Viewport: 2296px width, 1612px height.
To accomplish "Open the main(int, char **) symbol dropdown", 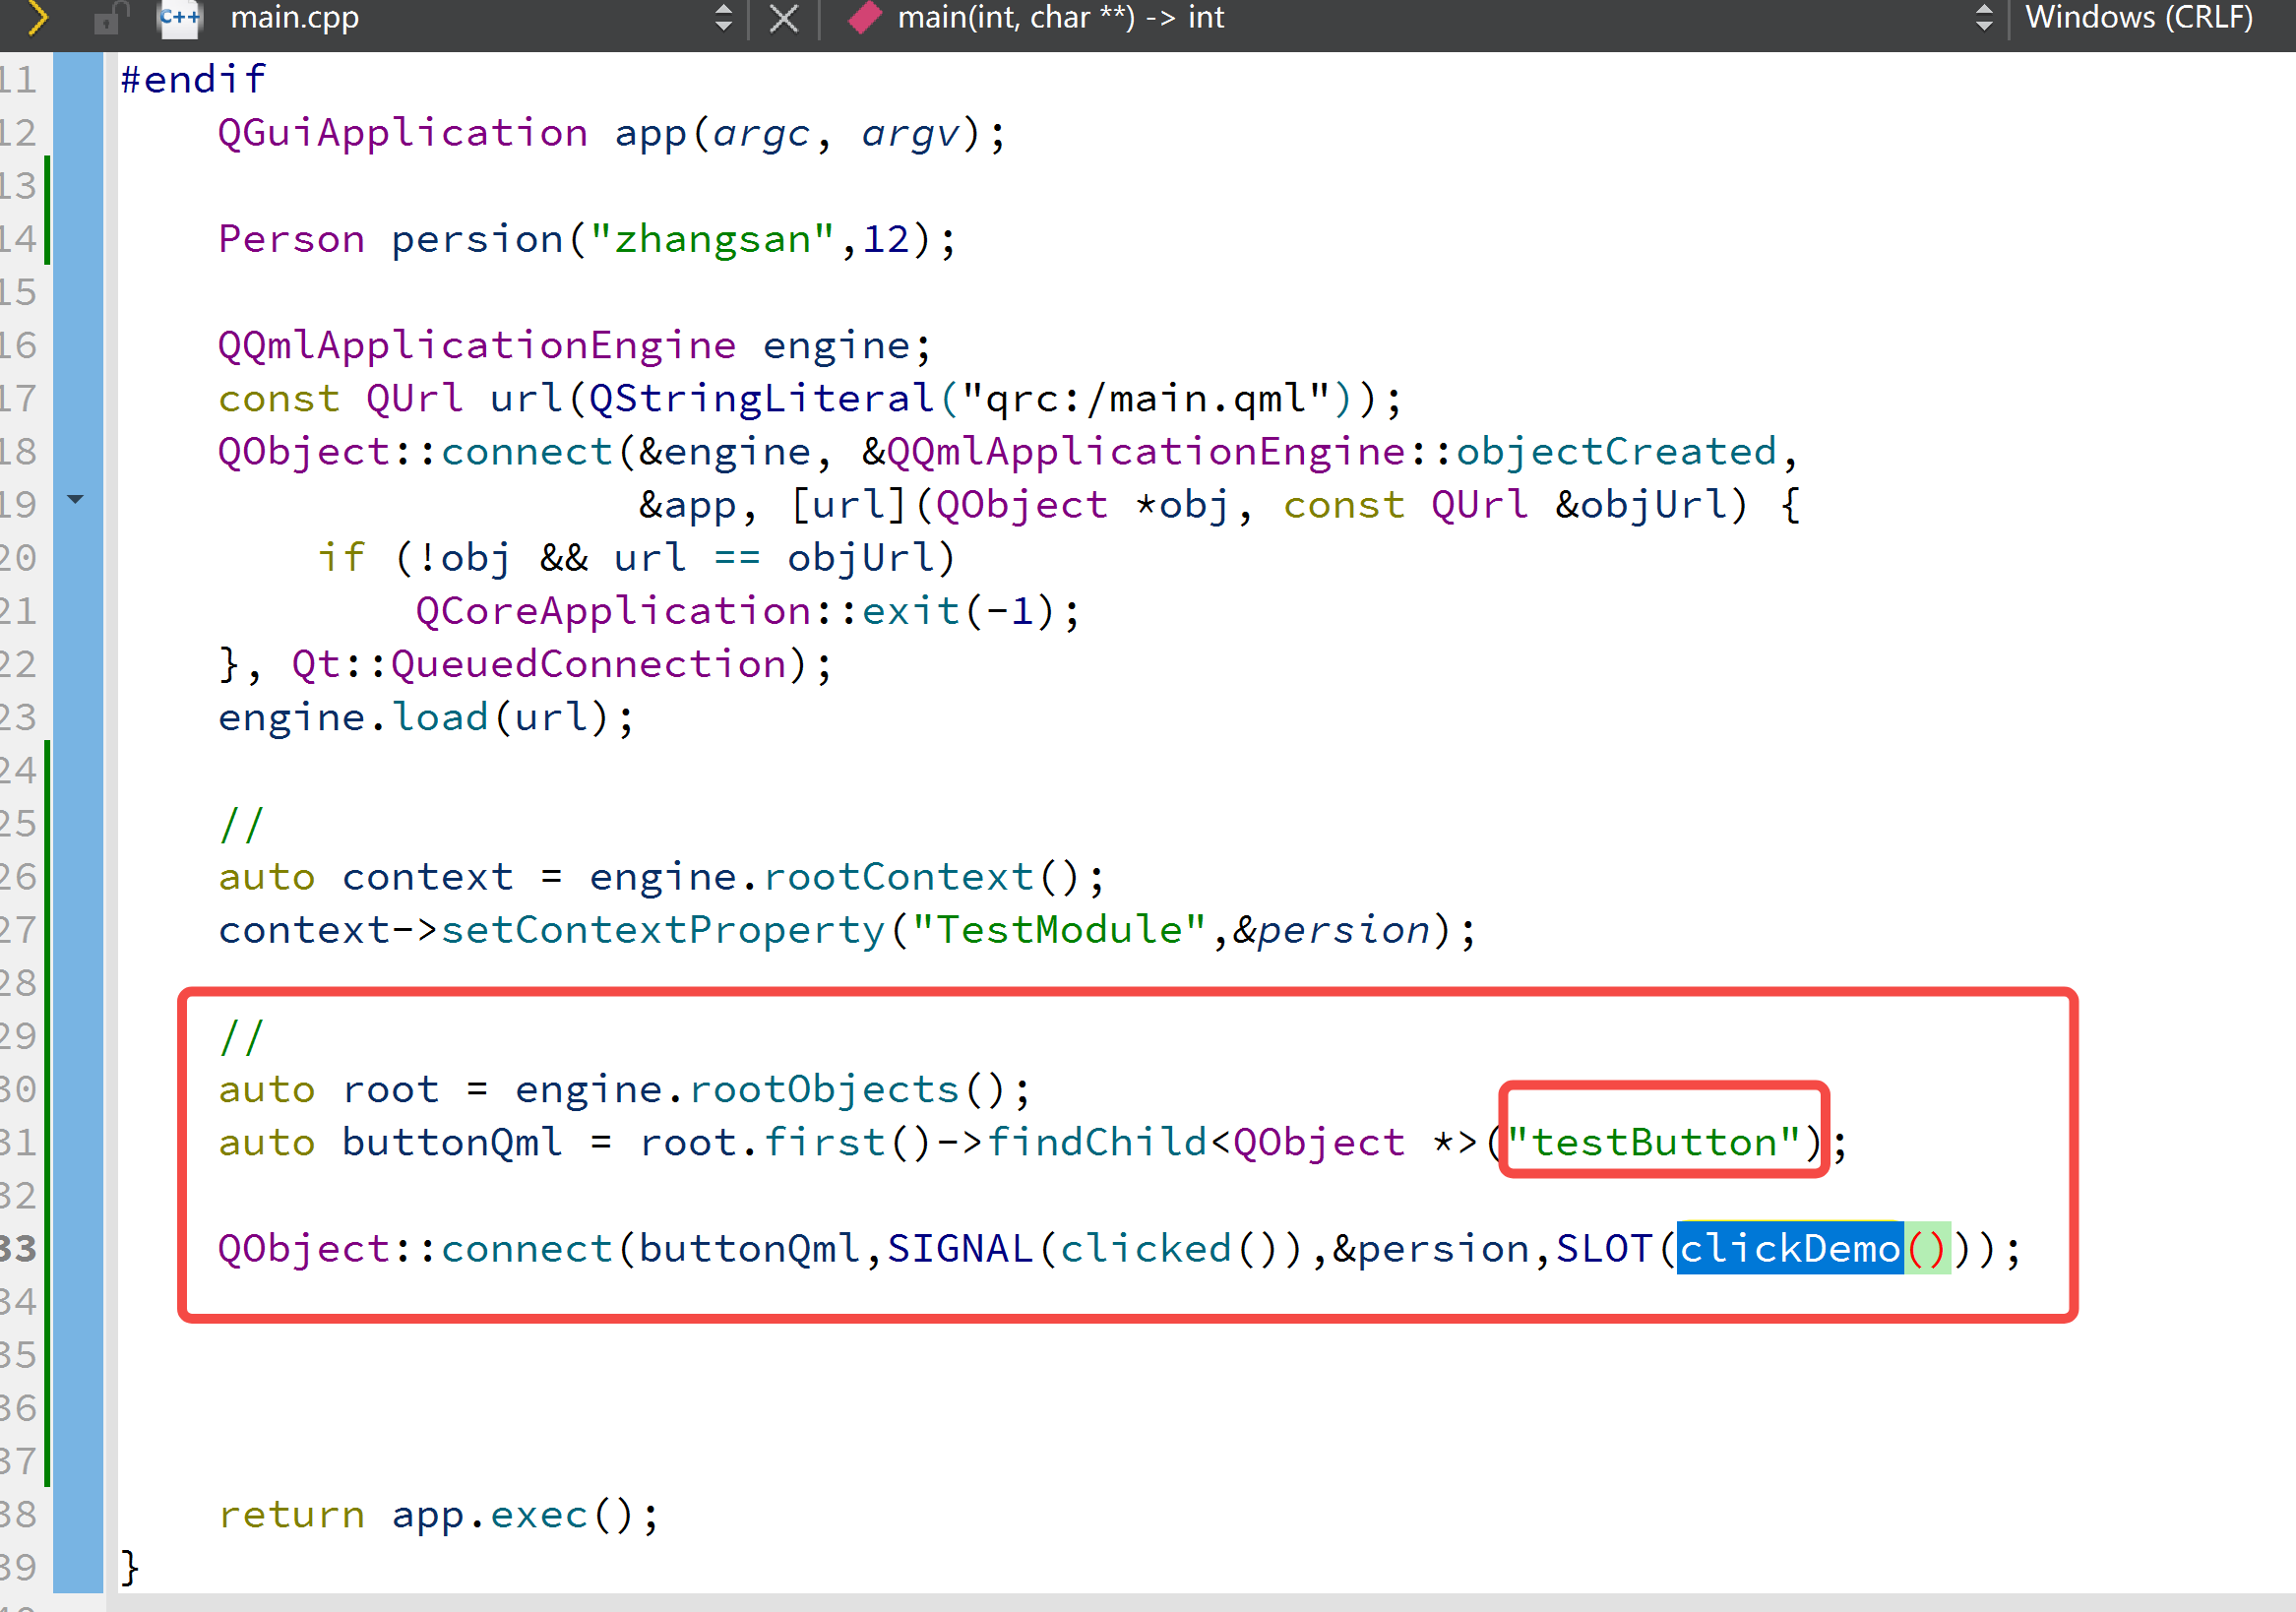I will 1060,18.
